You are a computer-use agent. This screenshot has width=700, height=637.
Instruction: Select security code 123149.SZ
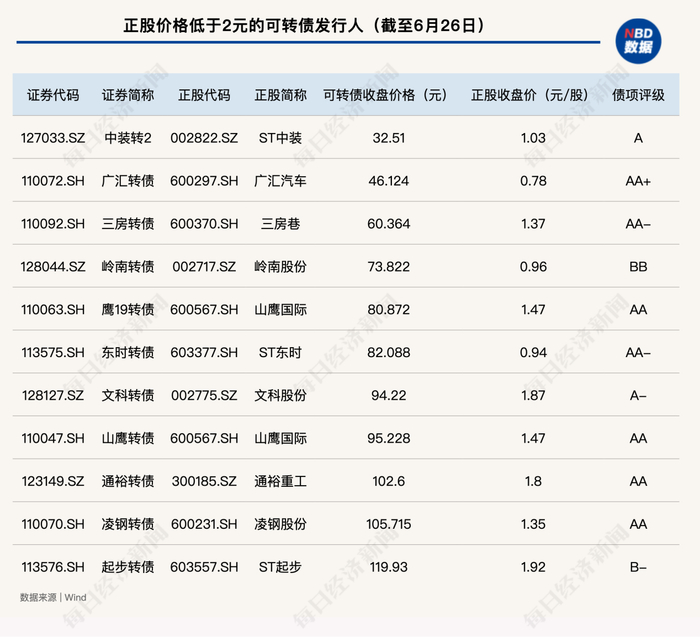pyautogui.click(x=53, y=481)
